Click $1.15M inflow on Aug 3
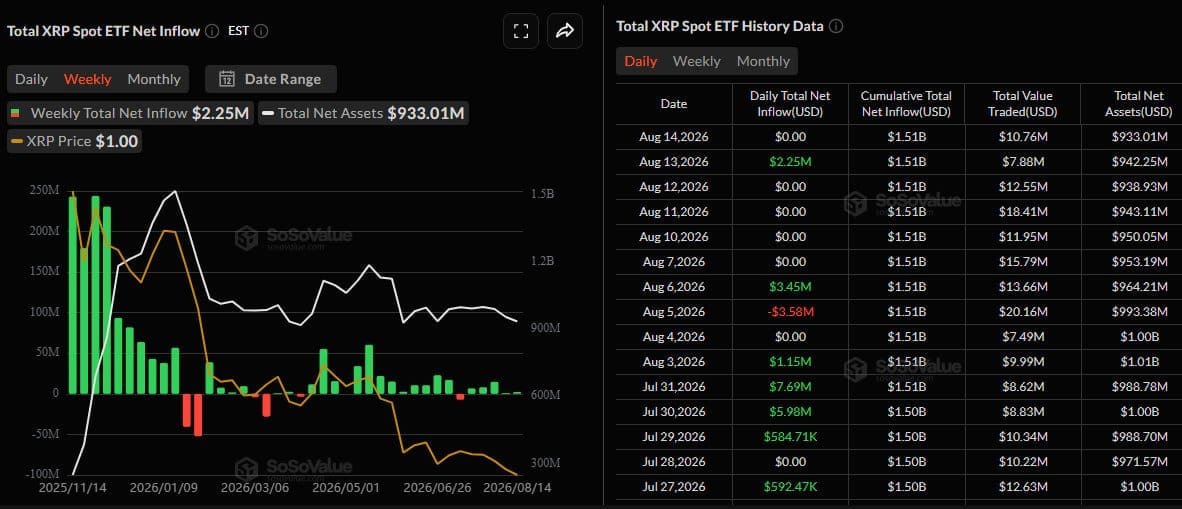The image size is (1182, 509). 790,361
